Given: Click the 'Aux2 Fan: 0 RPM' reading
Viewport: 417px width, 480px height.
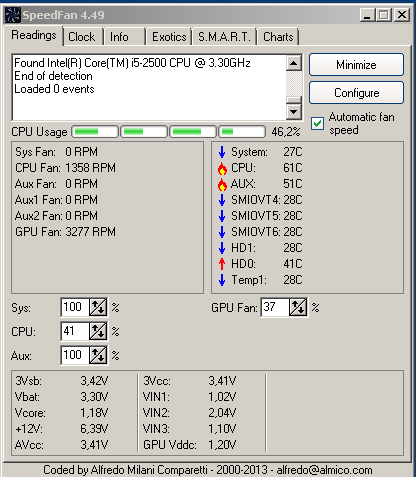Looking at the screenshot, I should tap(56, 216).
